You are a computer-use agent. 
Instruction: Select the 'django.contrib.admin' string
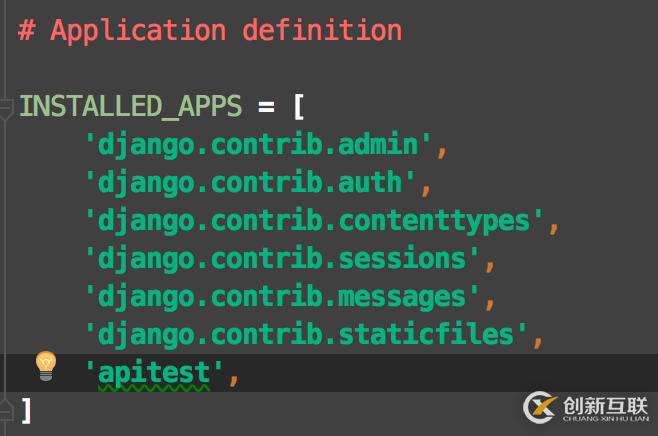(259, 145)
